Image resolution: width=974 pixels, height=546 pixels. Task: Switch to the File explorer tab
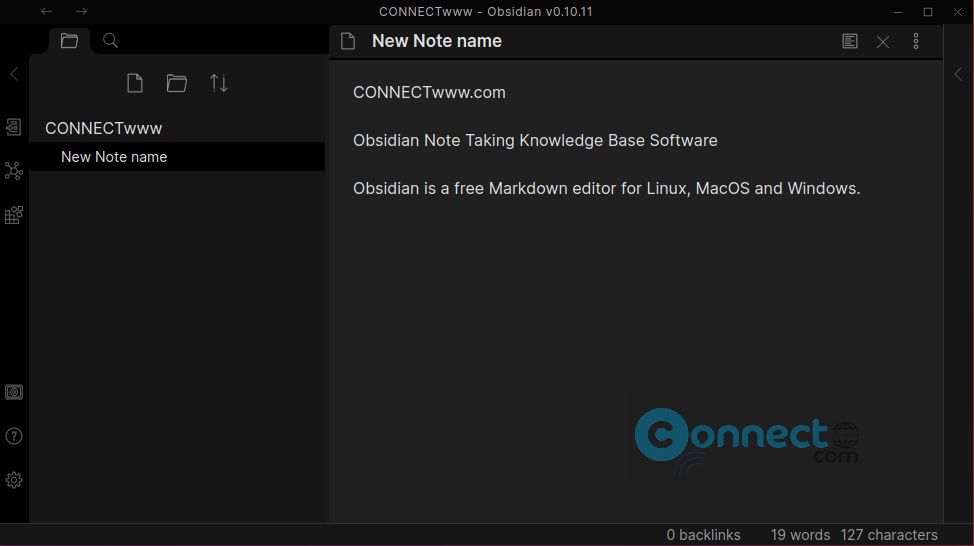click(69, 41)
